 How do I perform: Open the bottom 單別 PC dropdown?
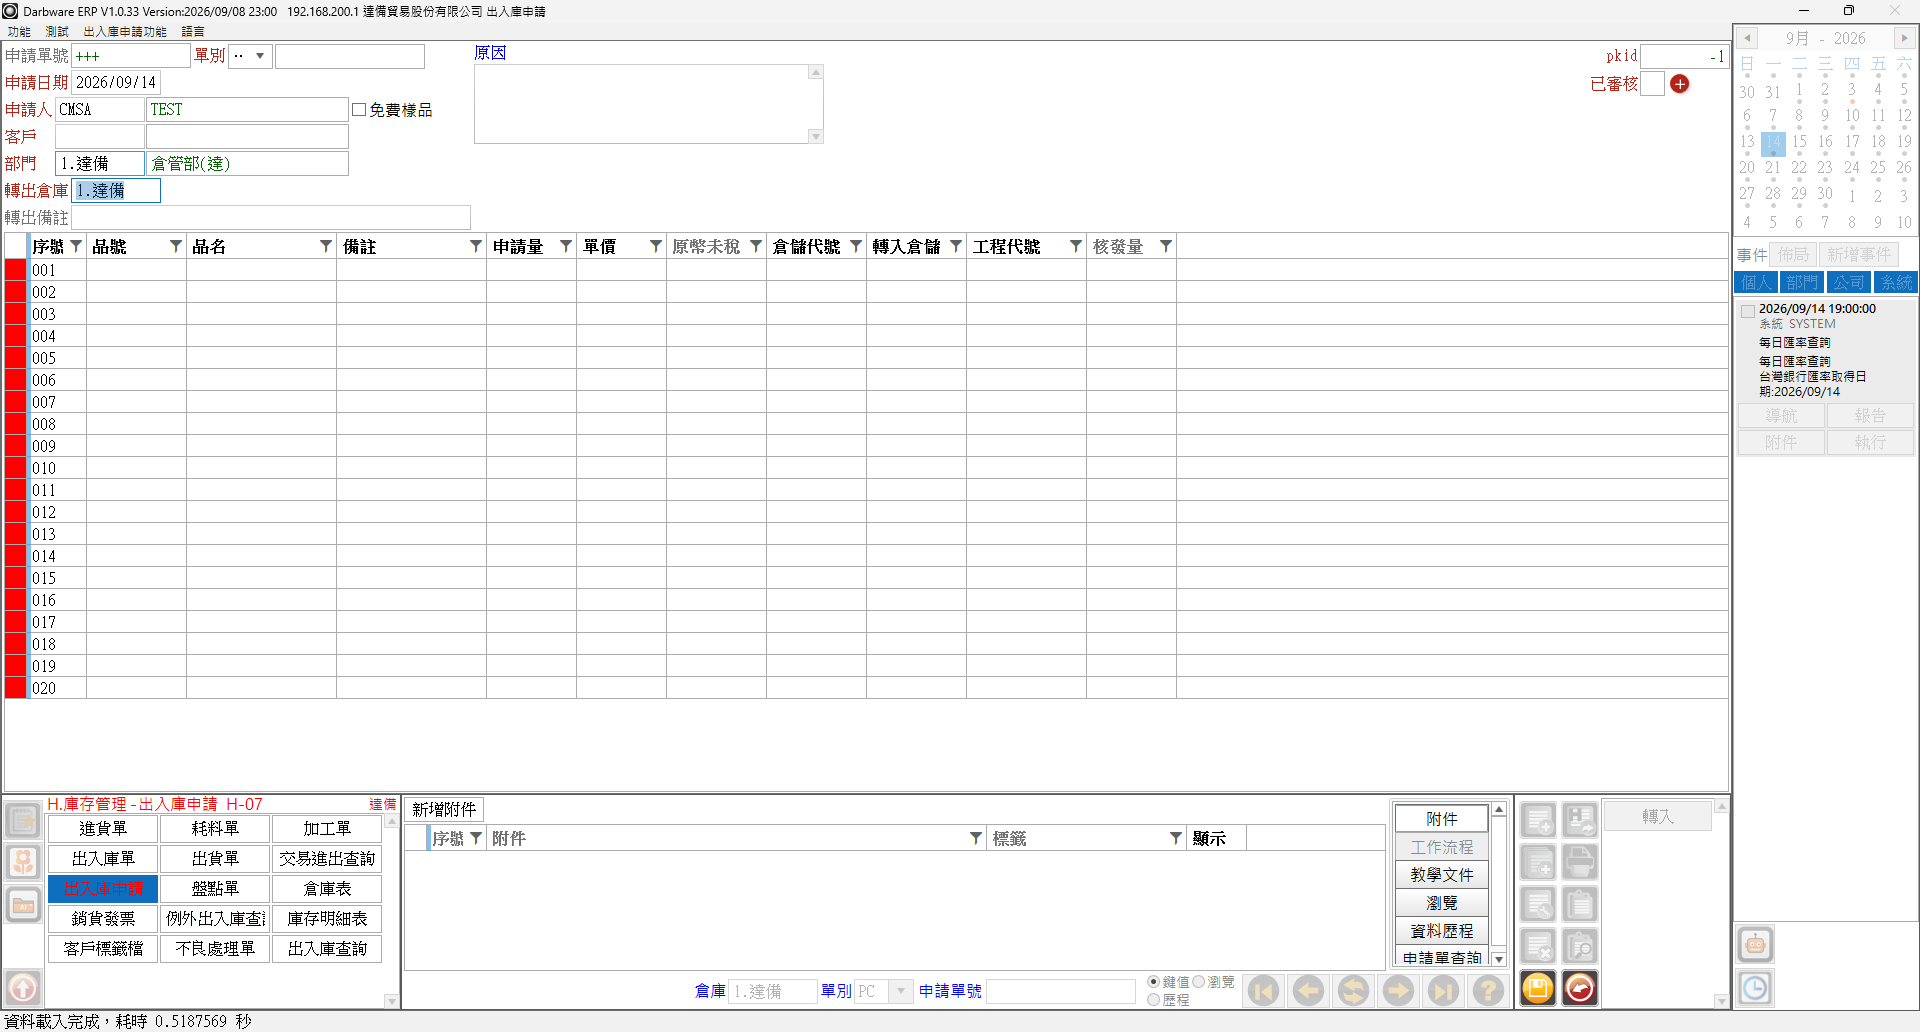(901, 991)
